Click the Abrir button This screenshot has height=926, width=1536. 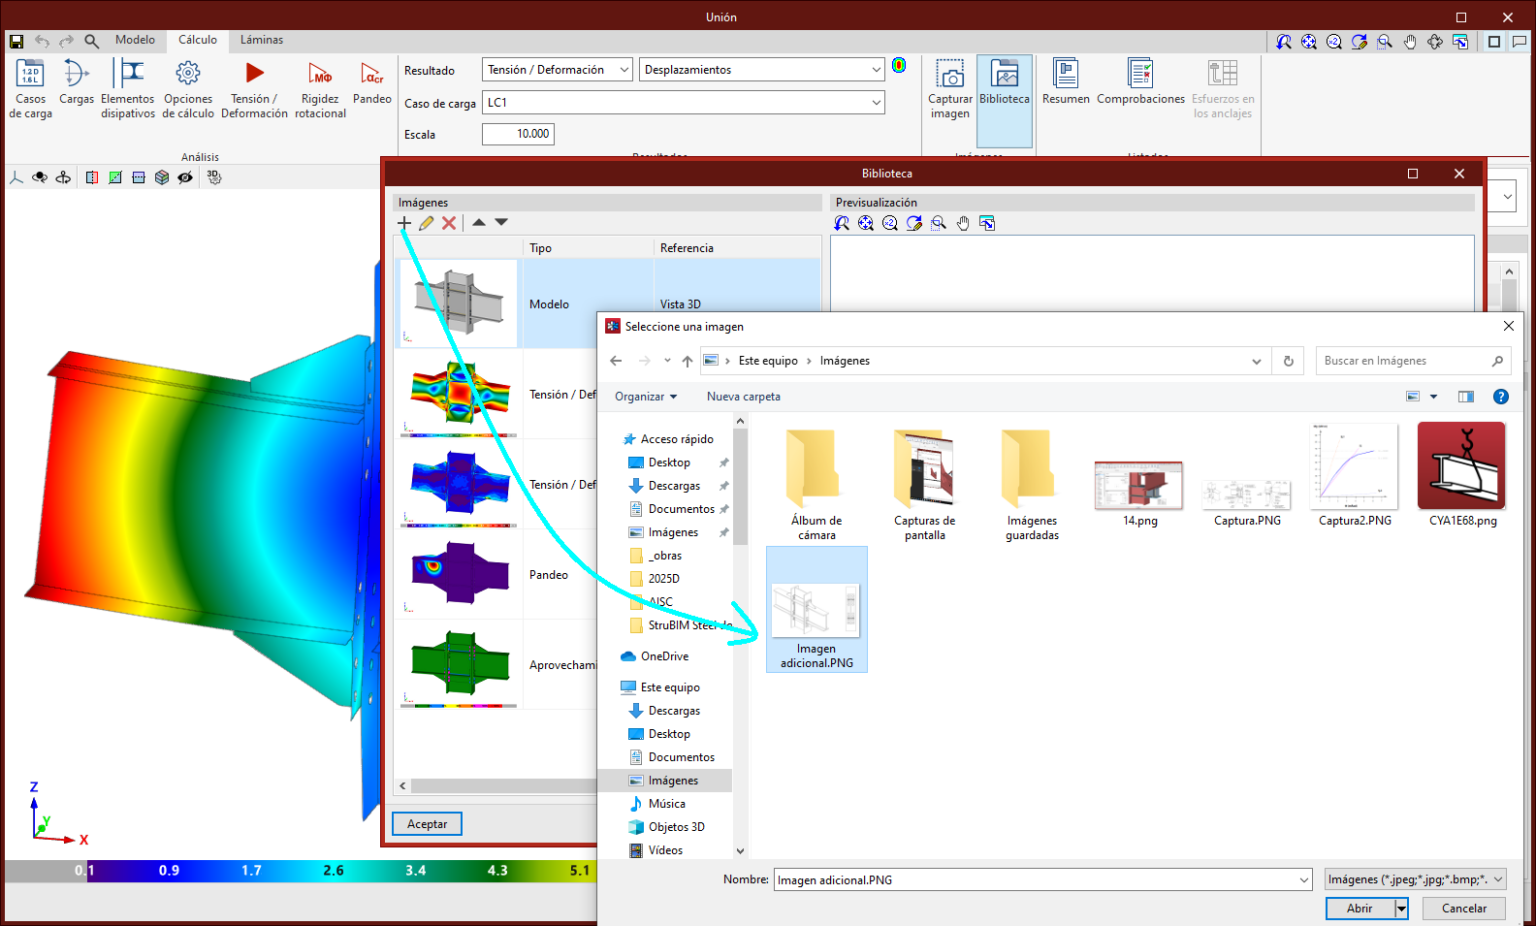(x=1359, y=908)
